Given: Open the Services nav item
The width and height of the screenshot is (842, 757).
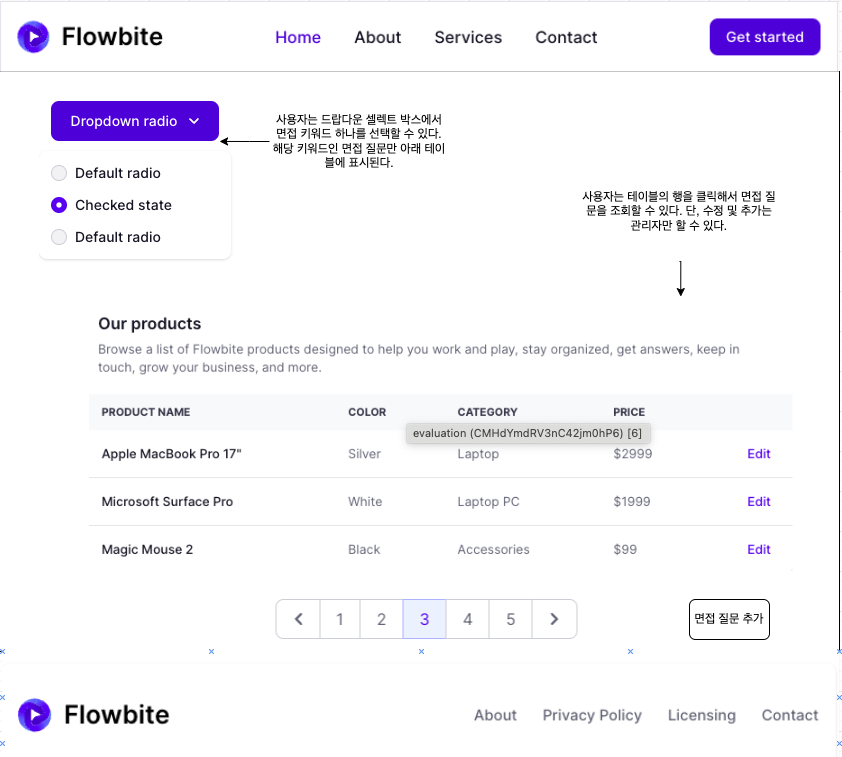Looking at the screenshot, I should coord(468,37).
